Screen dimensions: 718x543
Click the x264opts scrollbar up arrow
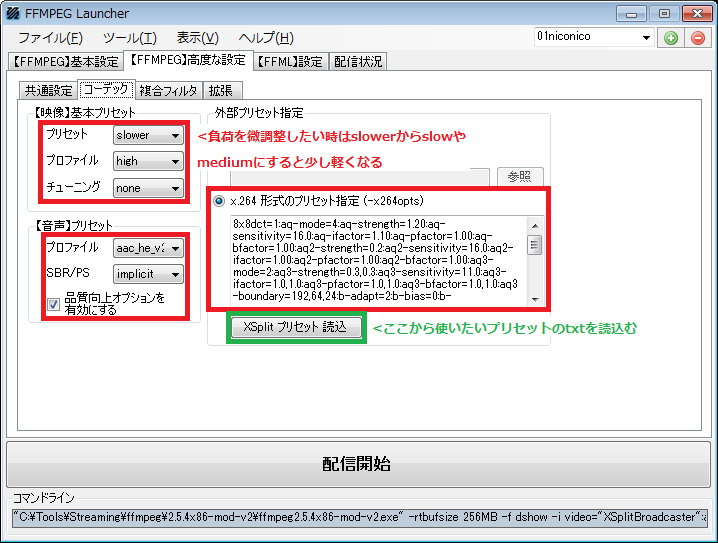point(534,225)
